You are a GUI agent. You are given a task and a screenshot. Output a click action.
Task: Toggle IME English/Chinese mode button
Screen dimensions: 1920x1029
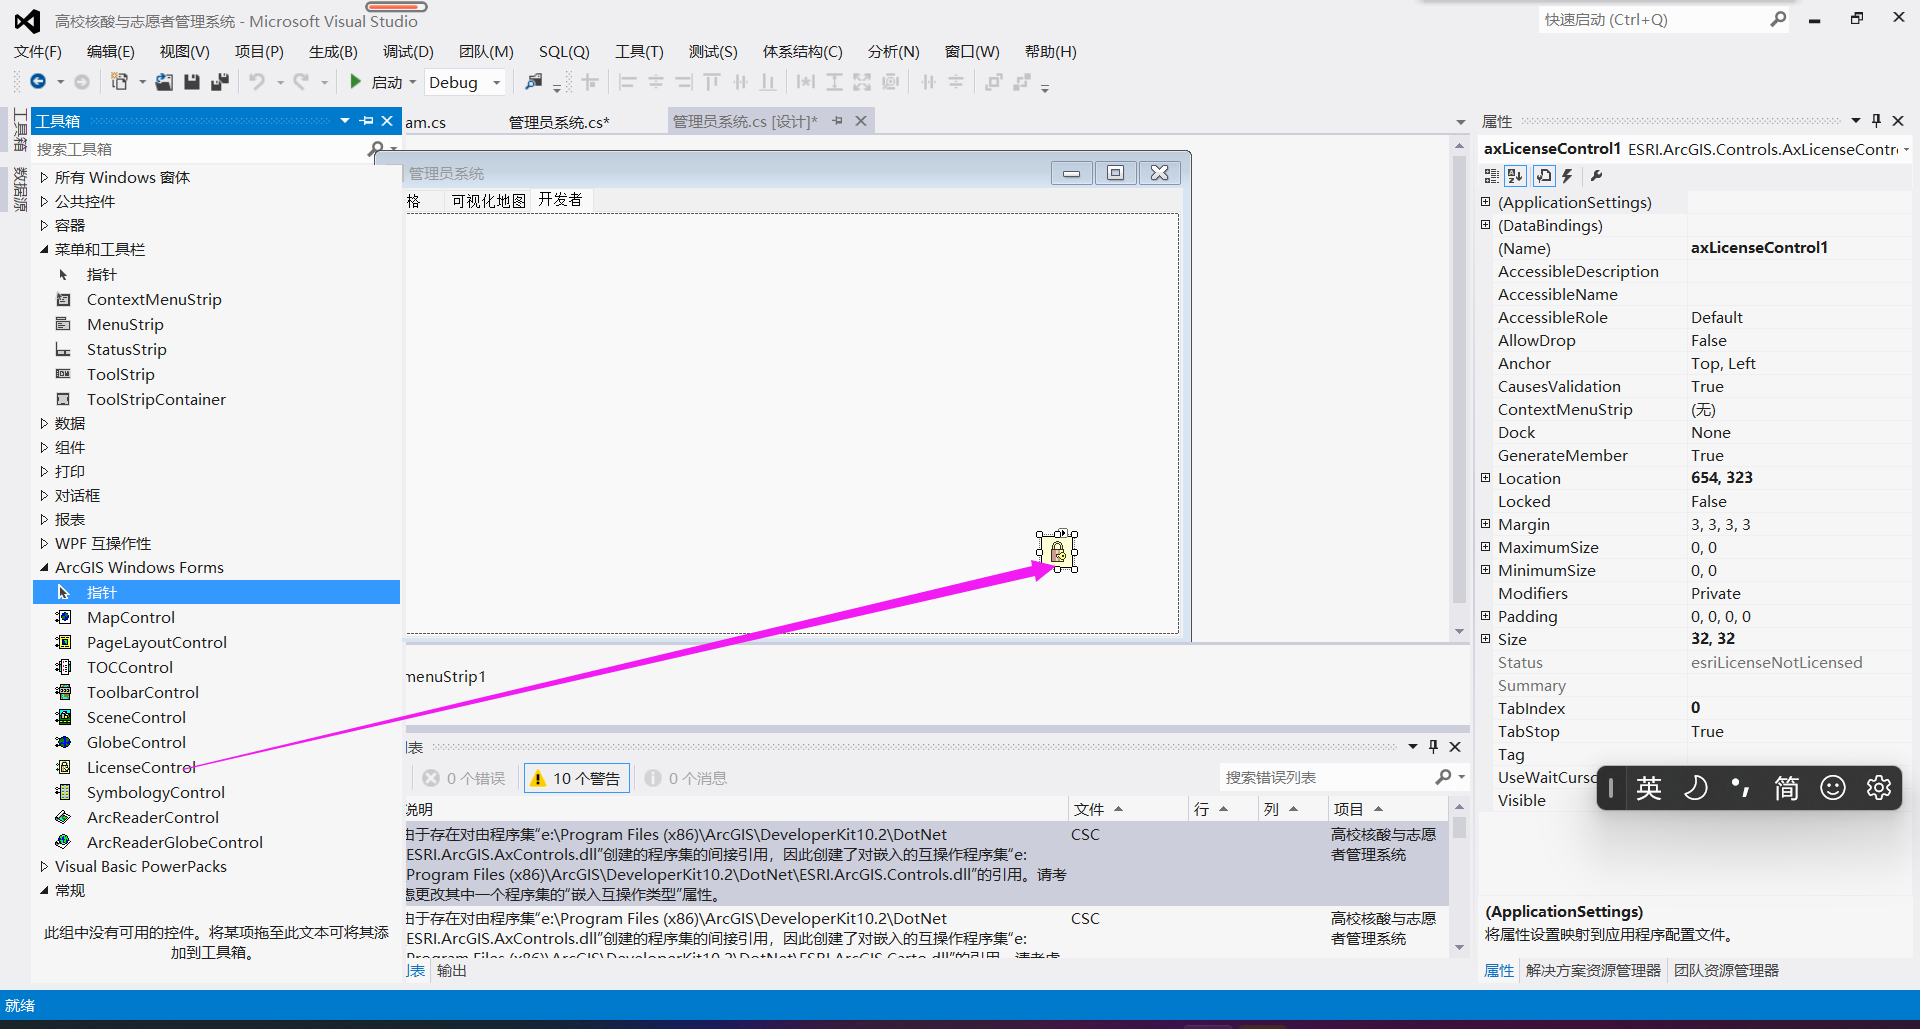(x=1649, y=788)
